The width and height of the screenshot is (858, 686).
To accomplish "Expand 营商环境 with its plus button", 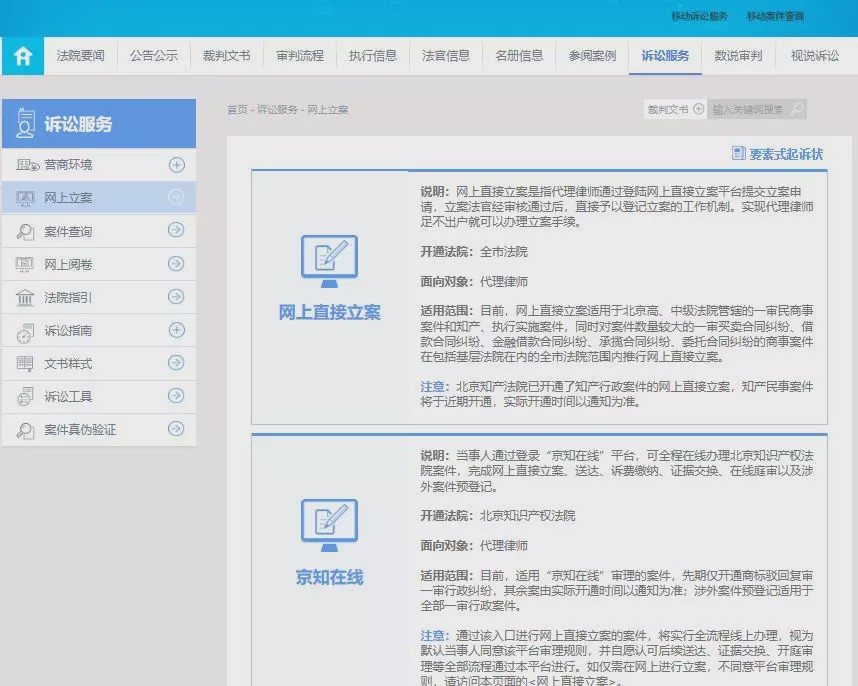I will (176, 165).
